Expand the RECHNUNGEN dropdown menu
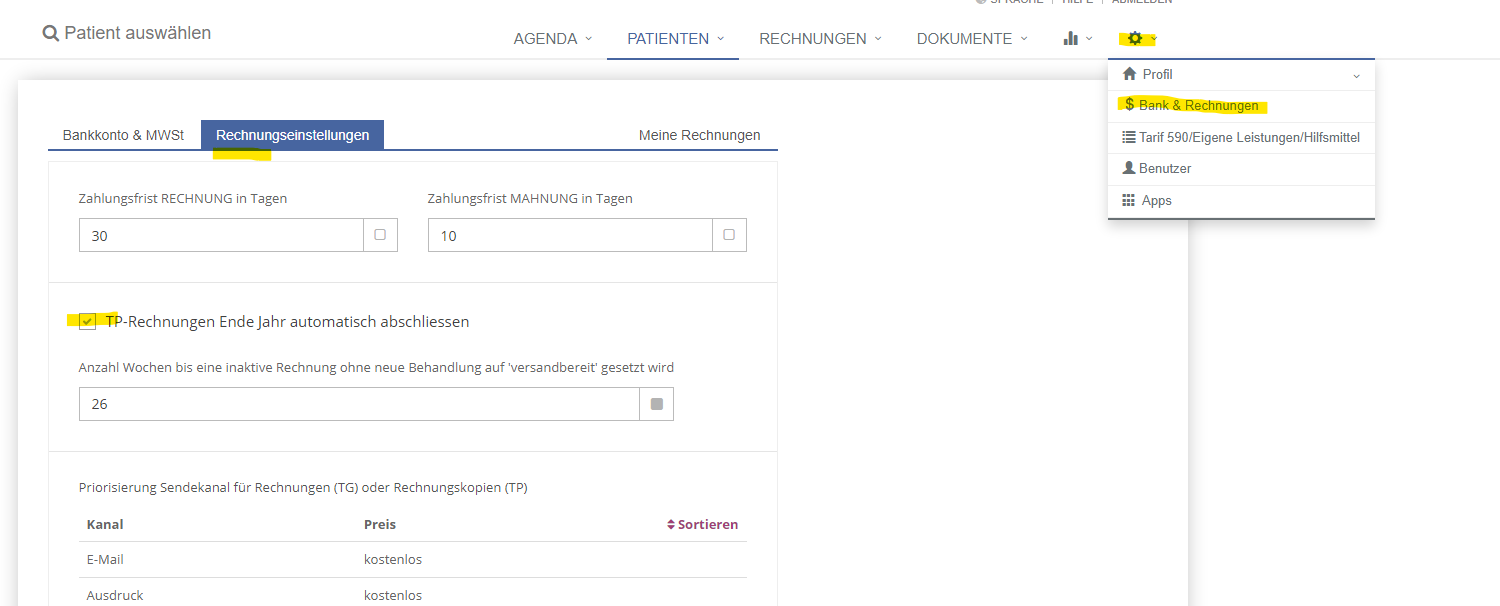This screenshot has height=606, width=1500. 820,39
